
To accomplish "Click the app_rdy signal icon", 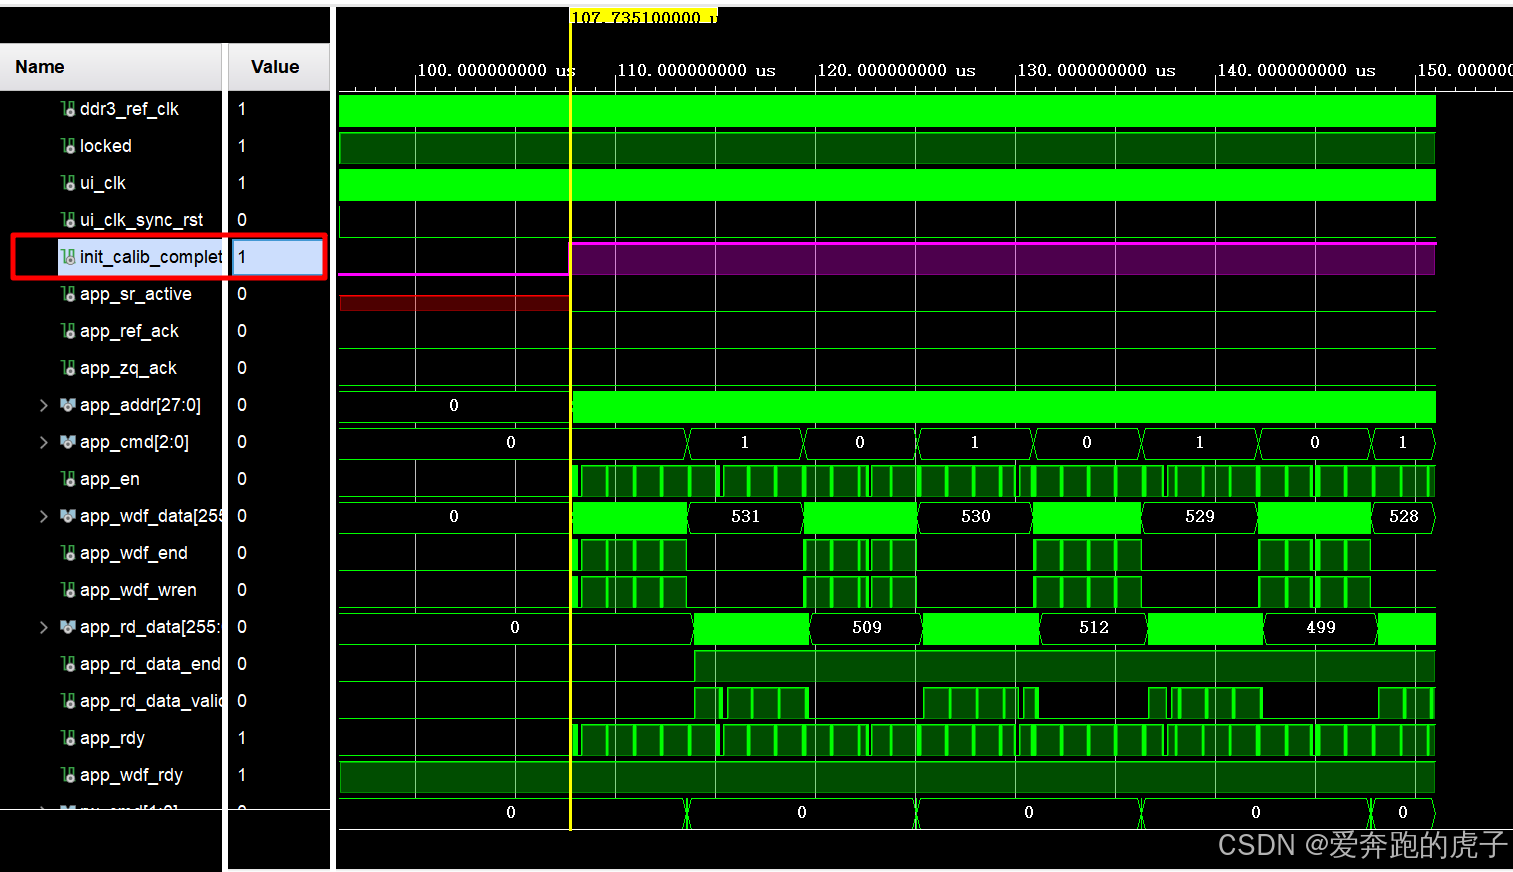I will 68,738.
